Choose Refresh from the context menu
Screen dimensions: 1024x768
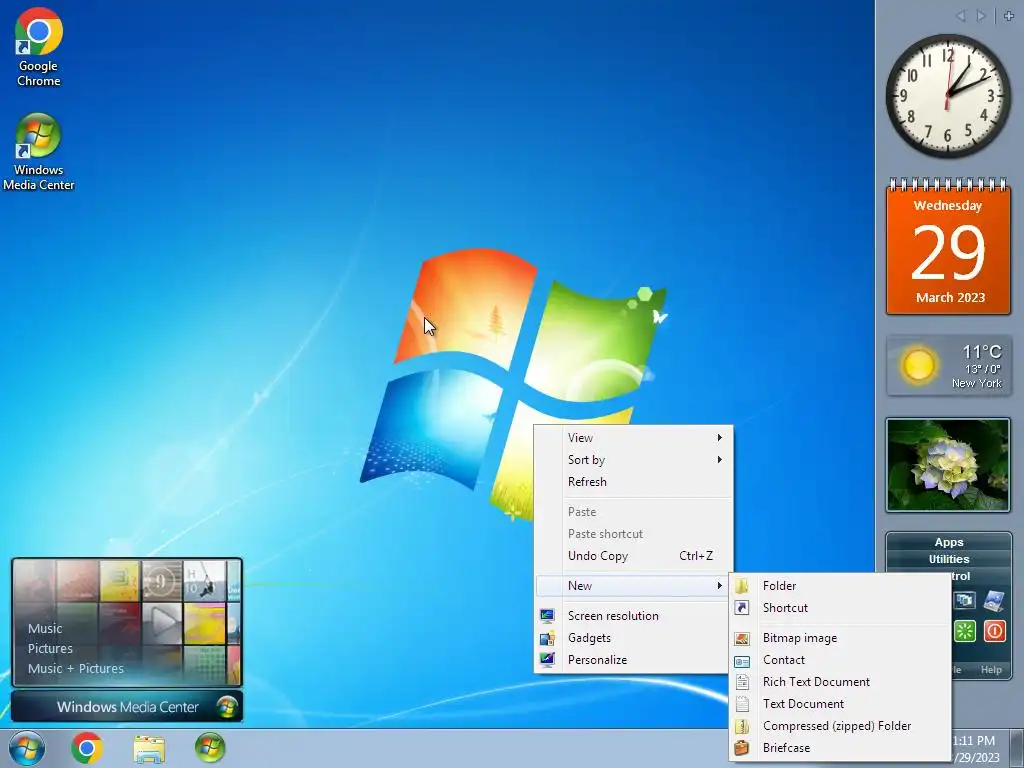click(x=633, y=482)
